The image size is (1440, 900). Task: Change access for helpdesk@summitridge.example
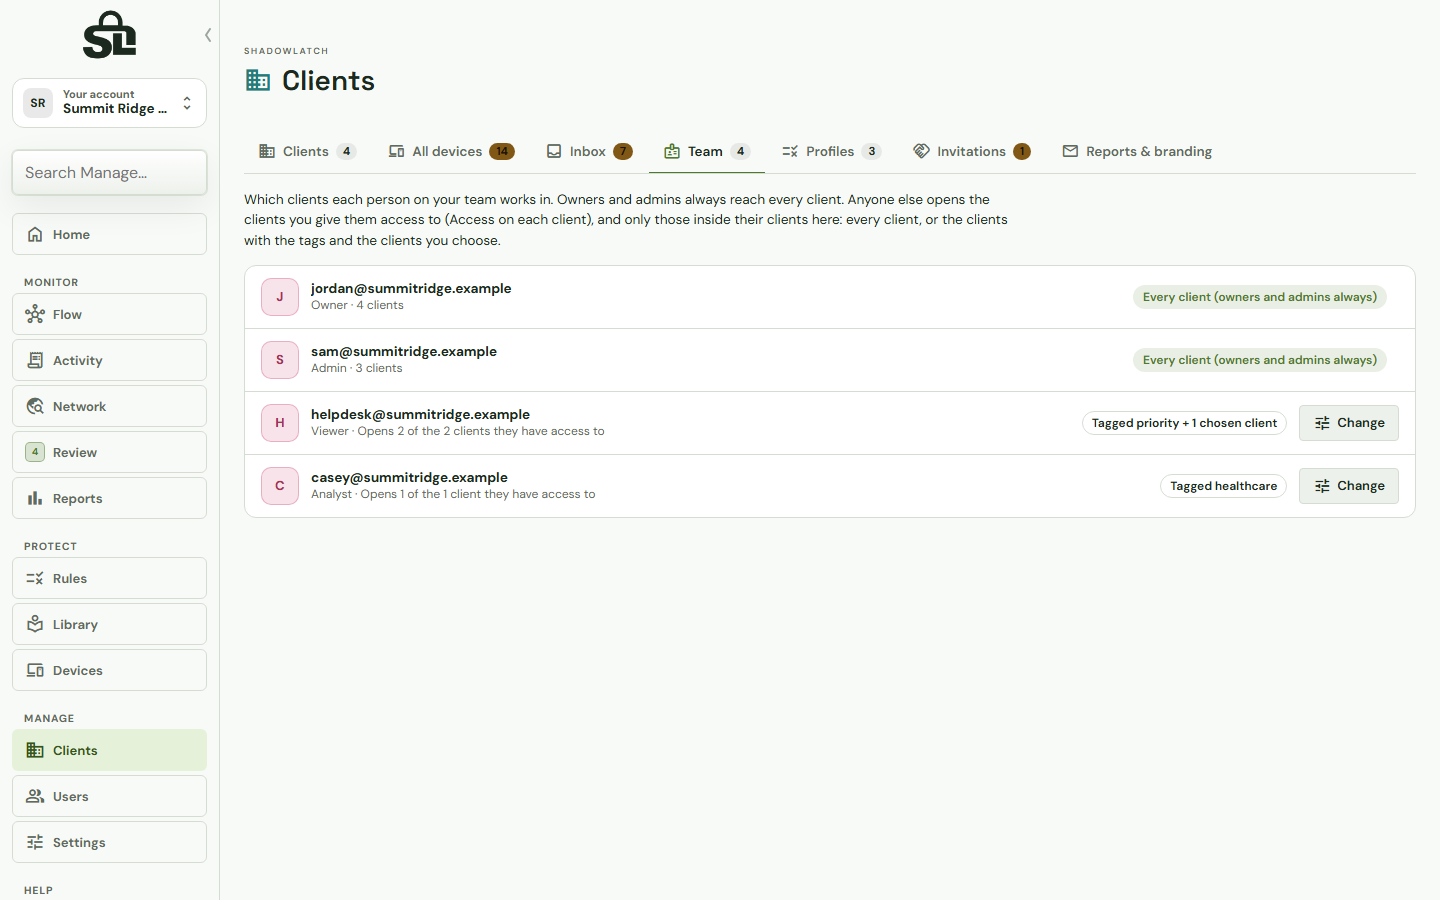1348,423
